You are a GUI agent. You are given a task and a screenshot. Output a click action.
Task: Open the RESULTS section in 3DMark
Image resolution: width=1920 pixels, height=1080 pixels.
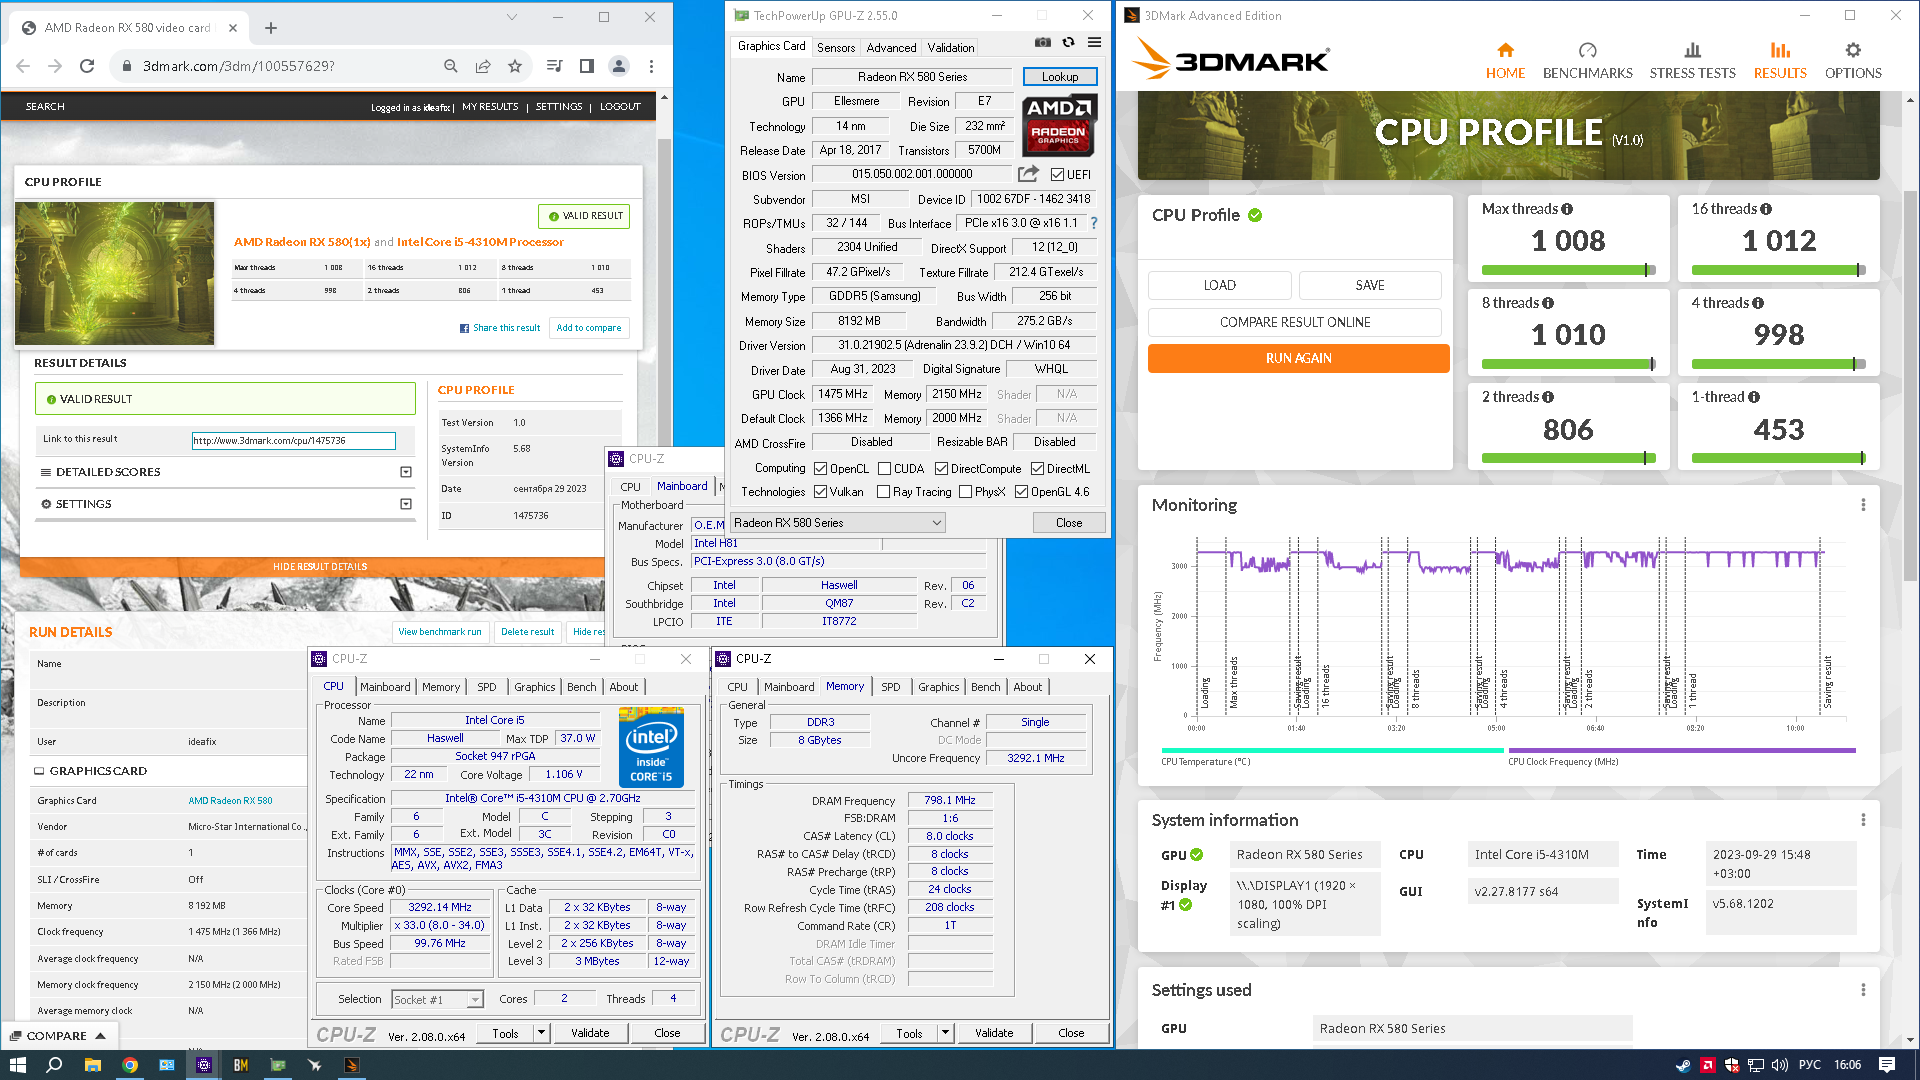click(1780, 60)
